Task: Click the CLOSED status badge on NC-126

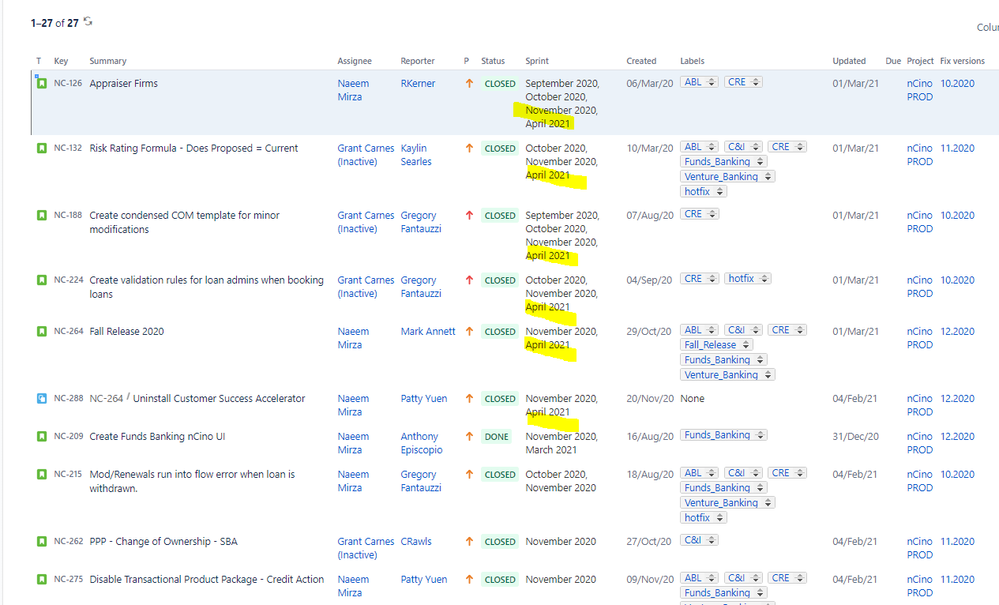Action: (500, 83)
